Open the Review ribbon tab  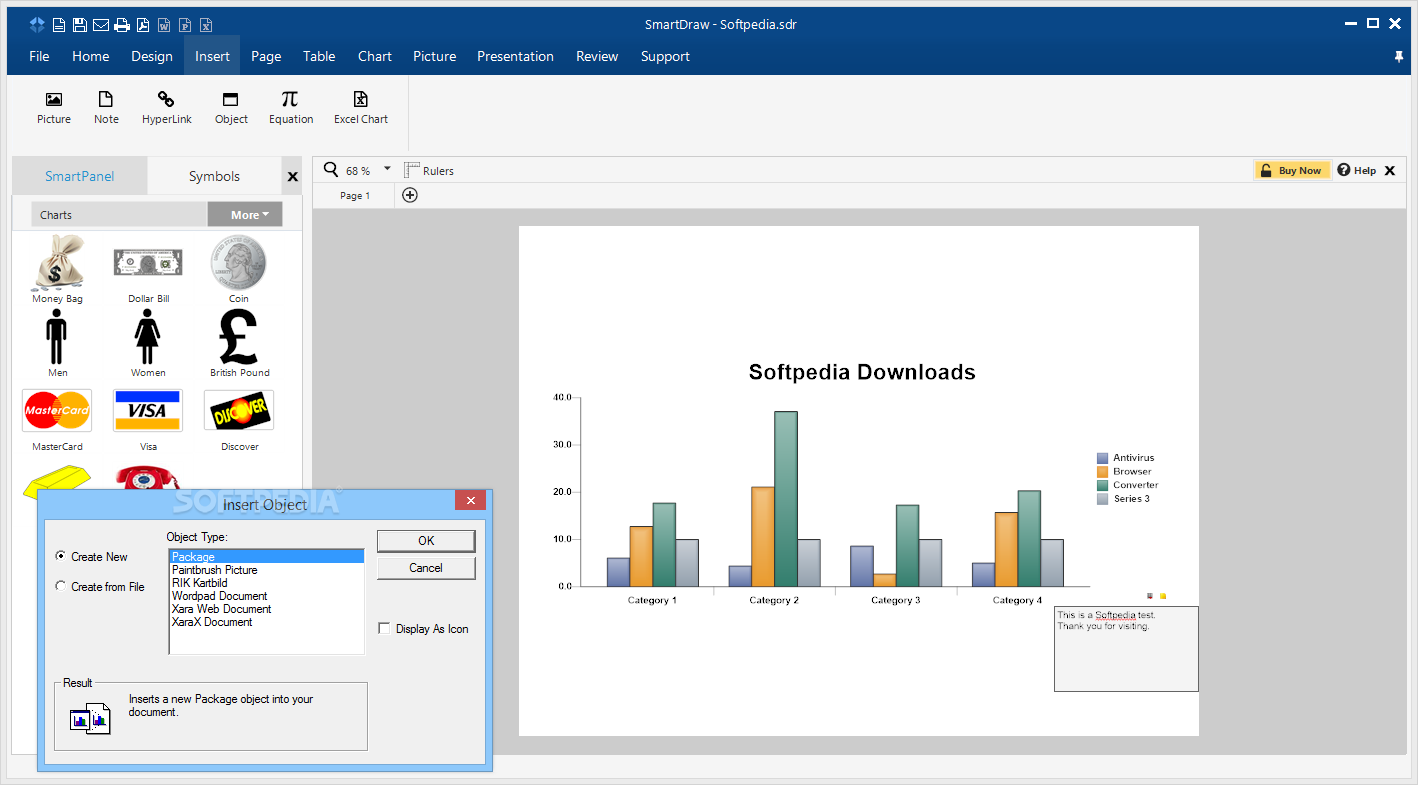coord(597,56)
